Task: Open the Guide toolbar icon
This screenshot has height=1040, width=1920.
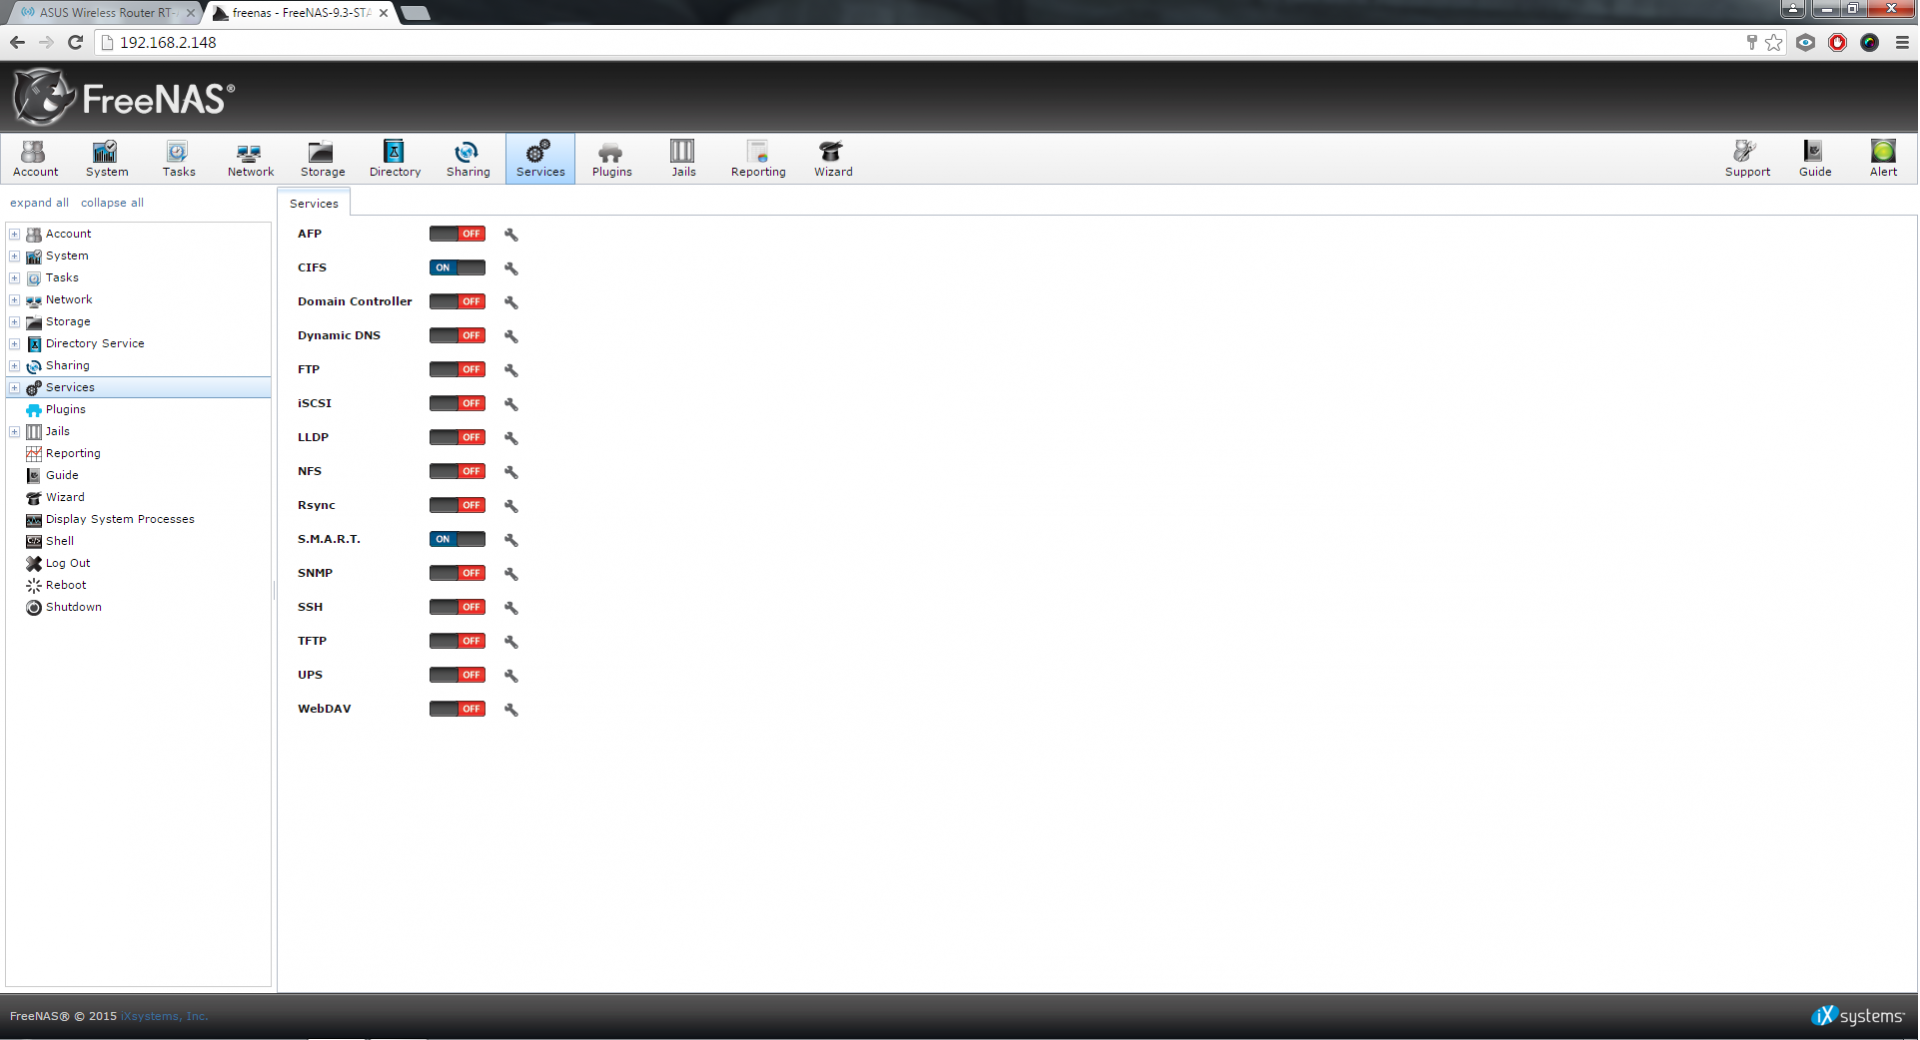Action: (1814, 159)
